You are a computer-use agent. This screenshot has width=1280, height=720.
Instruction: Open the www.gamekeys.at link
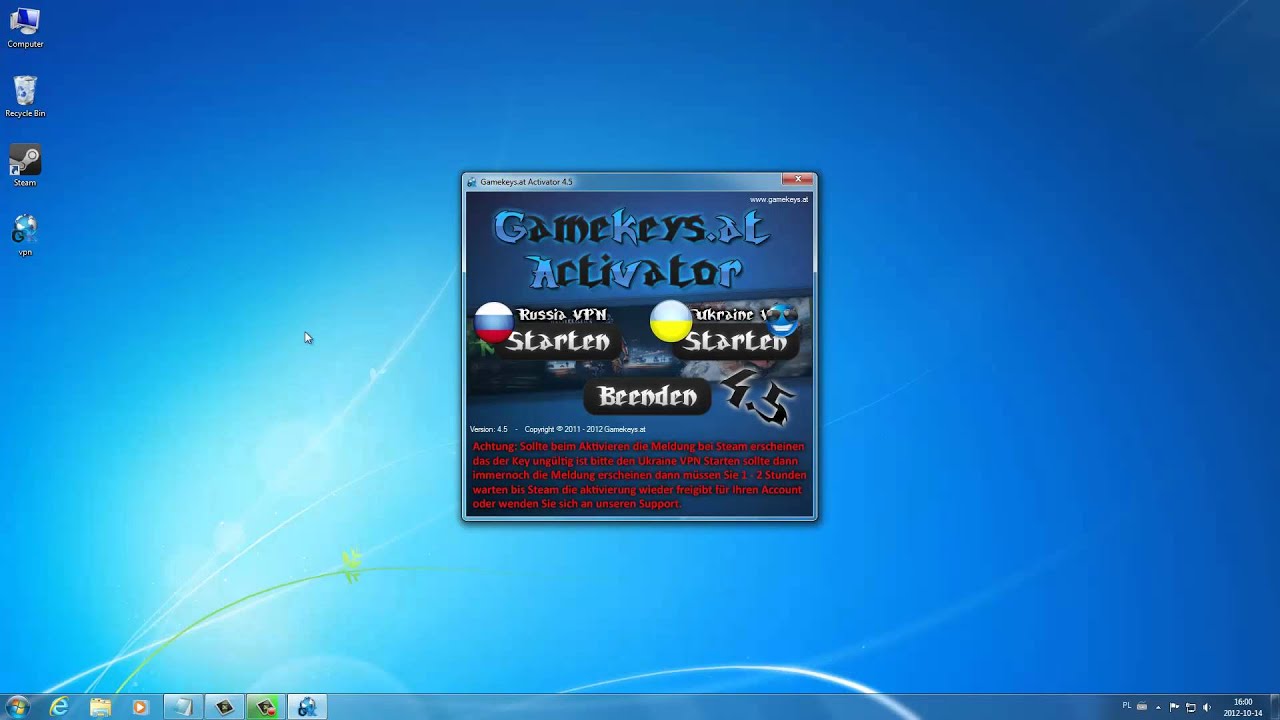pyautogui.click(x=779, y=199)
